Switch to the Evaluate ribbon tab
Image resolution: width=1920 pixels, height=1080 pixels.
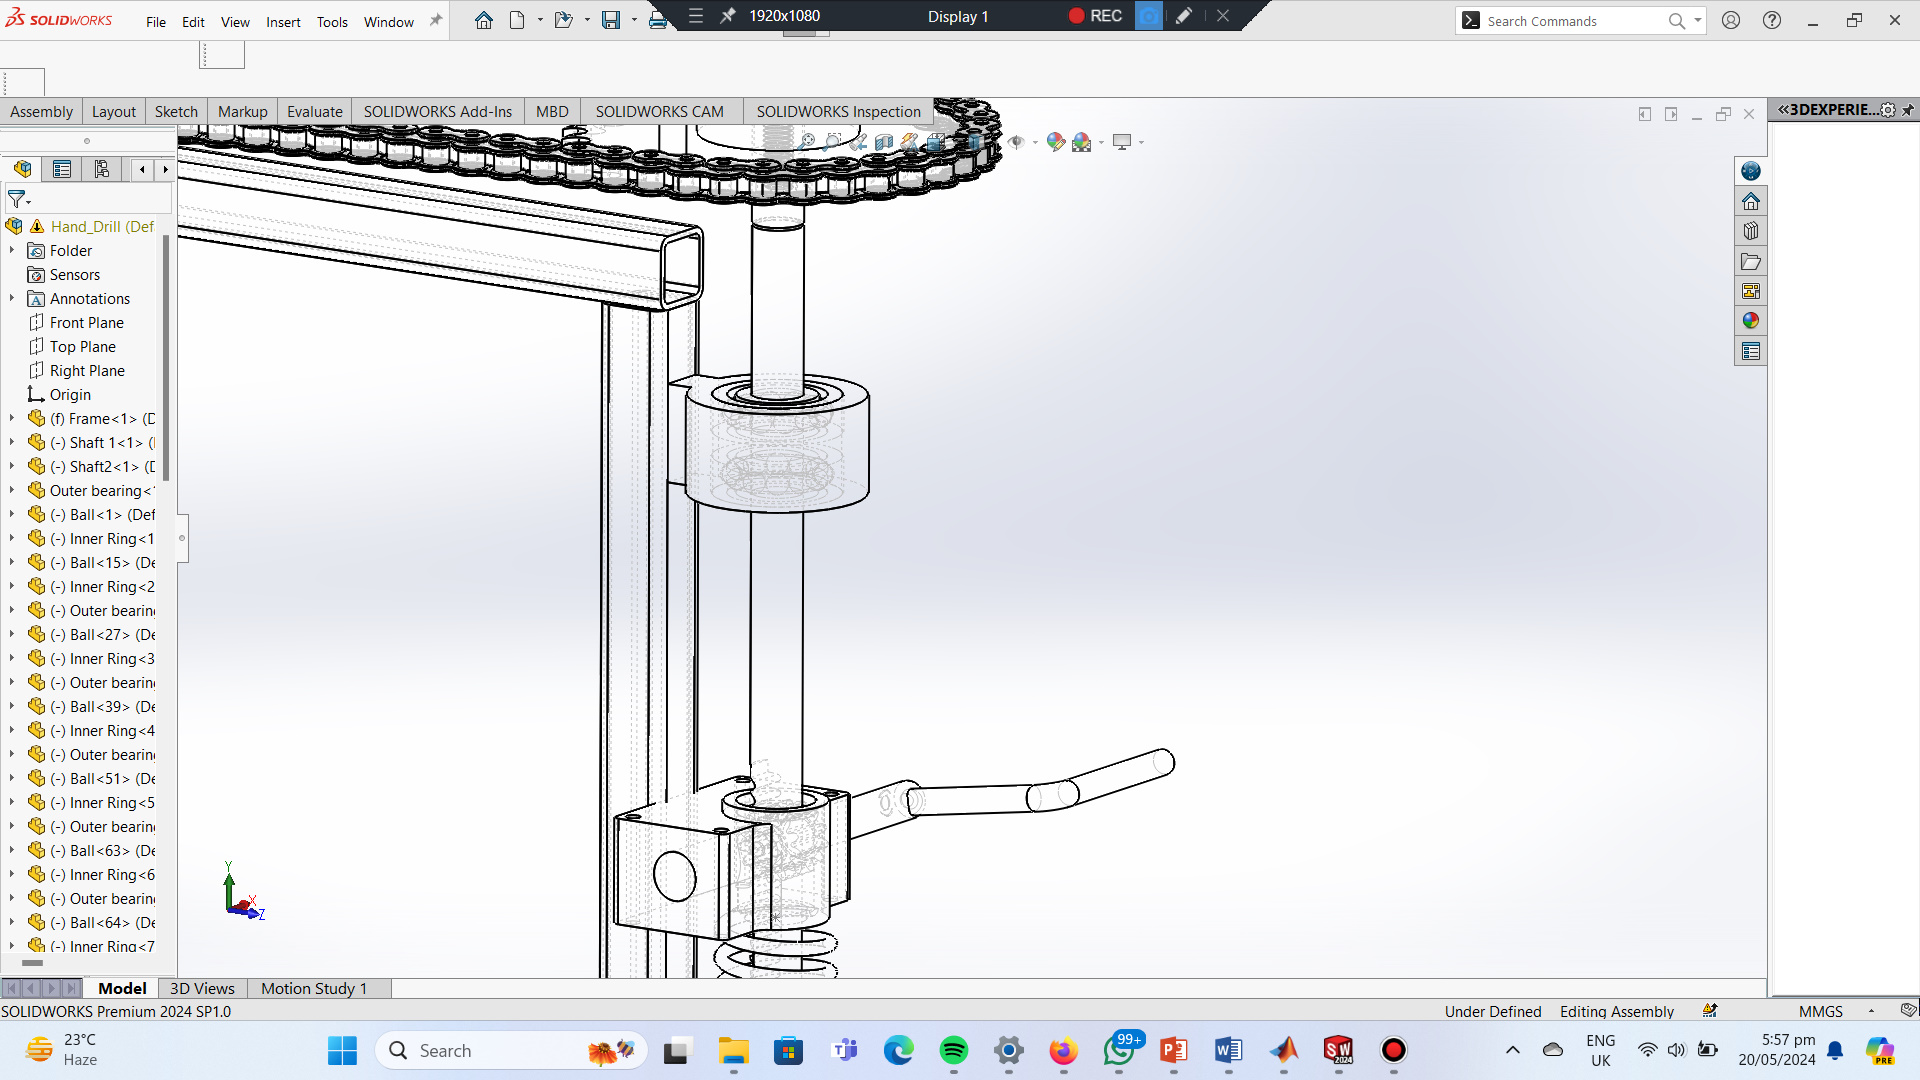coord(314,111)
